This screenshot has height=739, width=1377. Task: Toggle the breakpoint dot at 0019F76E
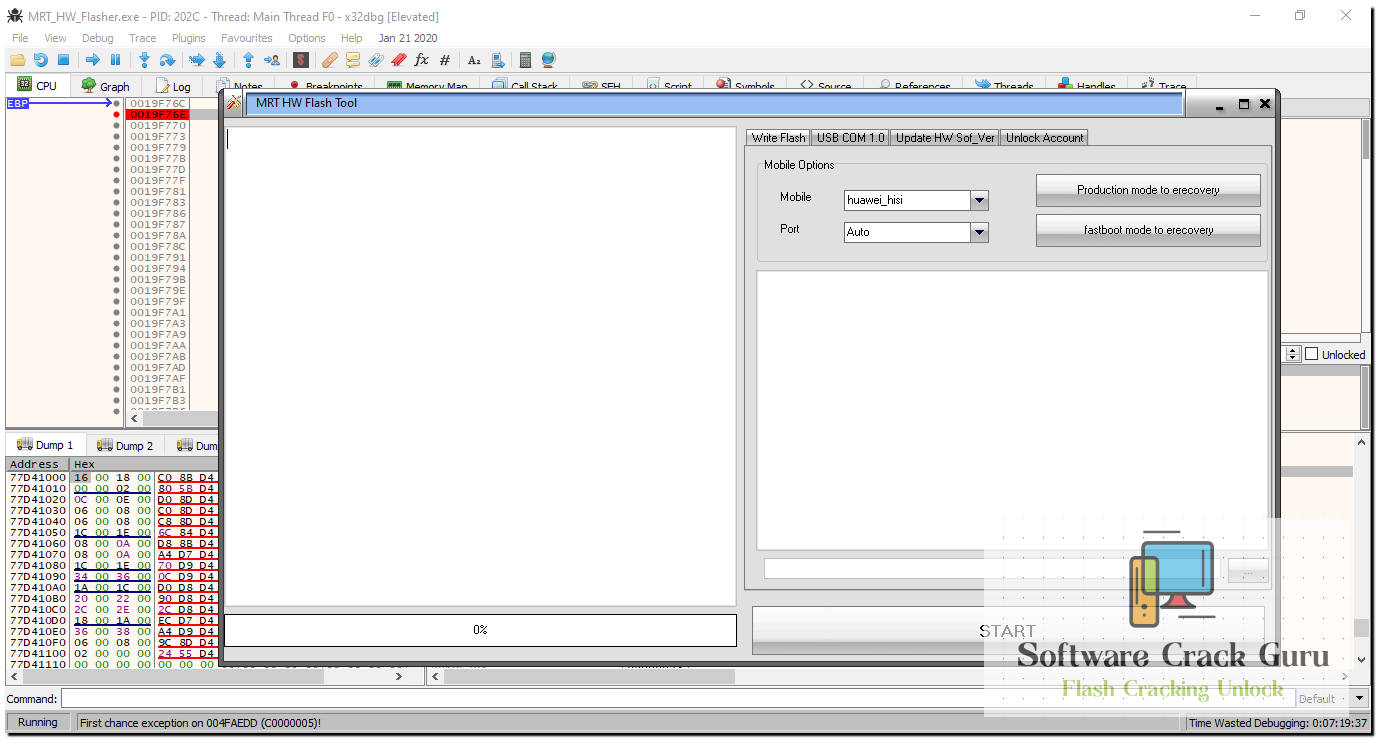pyautogui.click(x=117, y=115)
